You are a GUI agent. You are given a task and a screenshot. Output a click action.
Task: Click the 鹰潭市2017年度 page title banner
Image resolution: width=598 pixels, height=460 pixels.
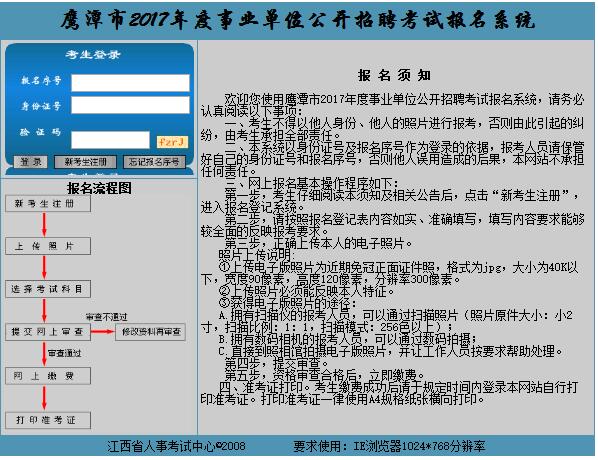(297, 20)
